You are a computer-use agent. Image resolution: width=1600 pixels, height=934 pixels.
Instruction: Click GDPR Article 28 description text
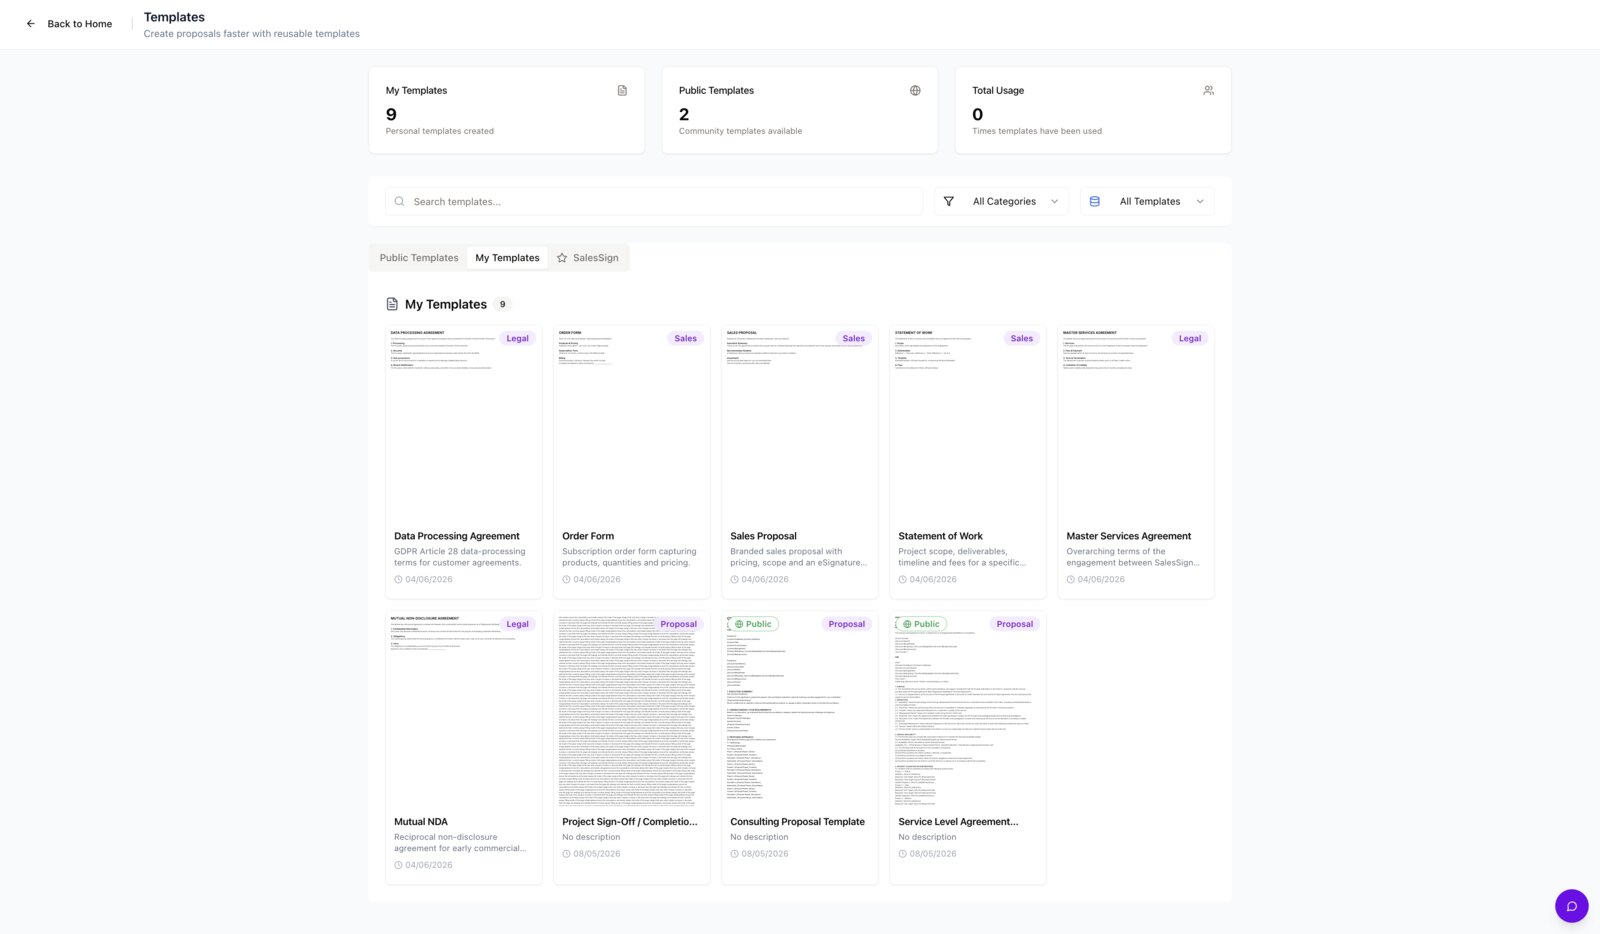(x=459, y=557)
